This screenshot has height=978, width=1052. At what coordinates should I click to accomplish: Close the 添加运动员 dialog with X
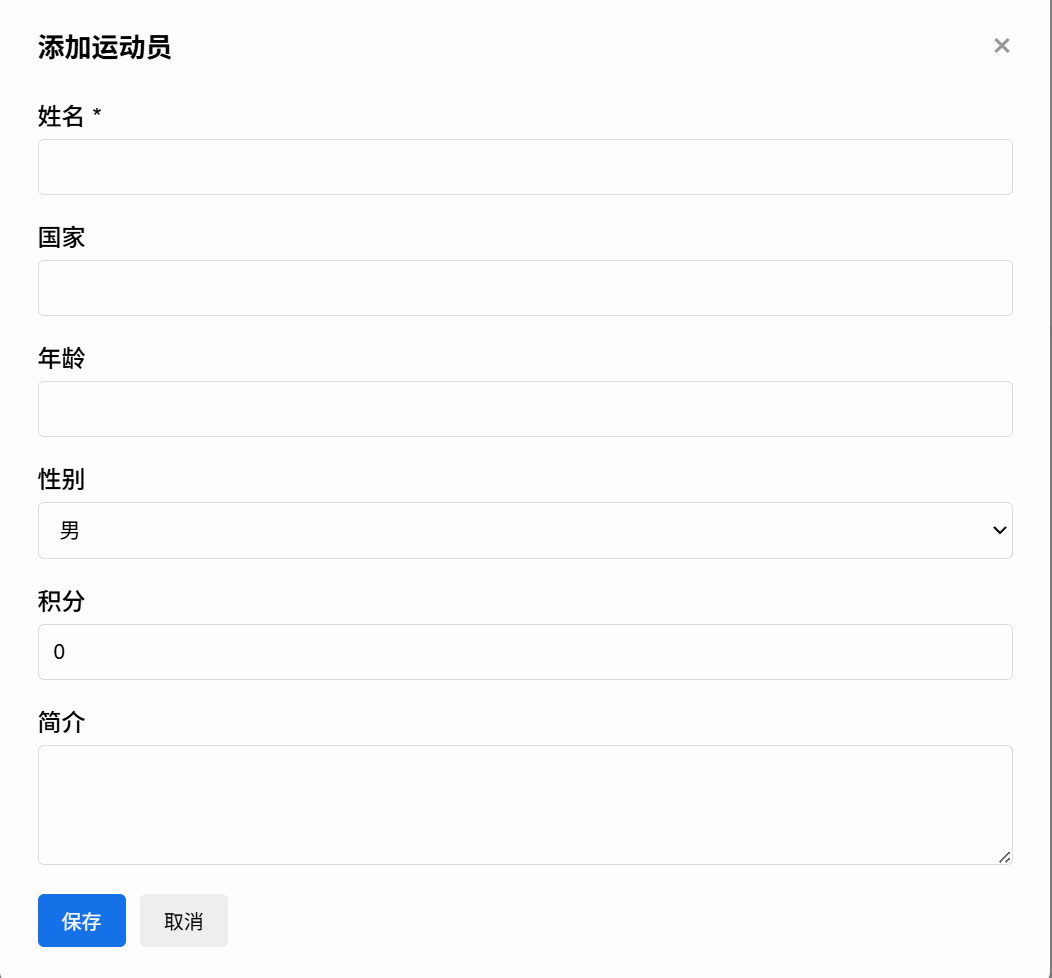point(1001,46)
